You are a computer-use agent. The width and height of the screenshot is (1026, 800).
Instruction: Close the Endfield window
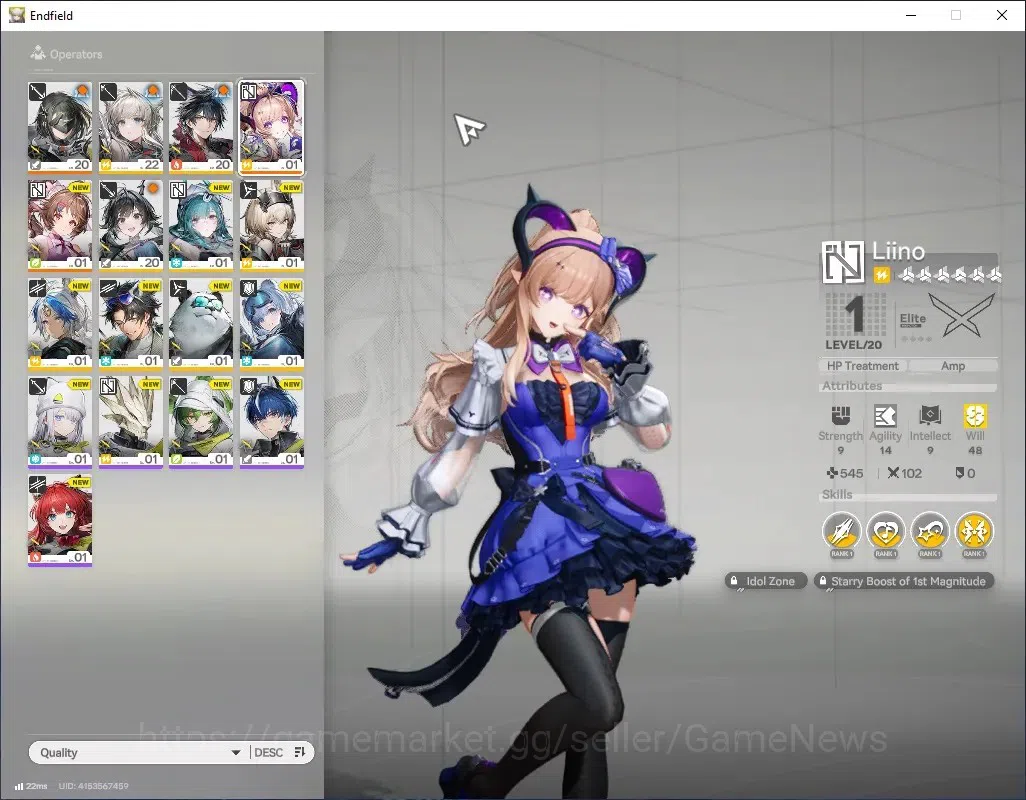1002,15
